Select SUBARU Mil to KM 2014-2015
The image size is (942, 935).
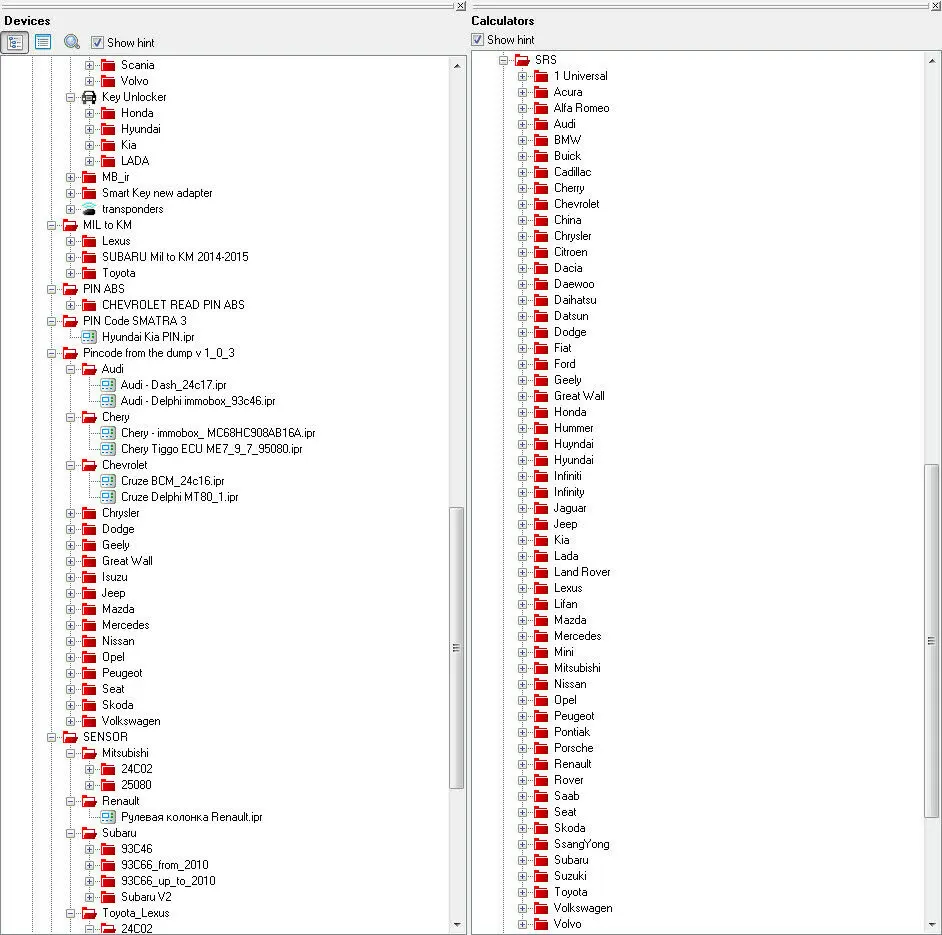[175, 257]
